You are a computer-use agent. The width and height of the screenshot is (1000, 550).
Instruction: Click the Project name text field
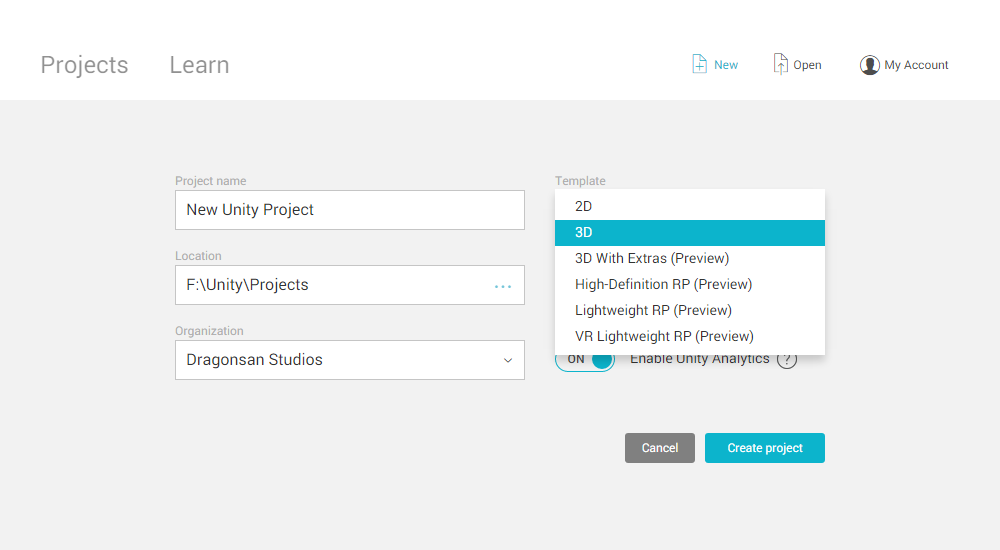click(x=350, y=210)
